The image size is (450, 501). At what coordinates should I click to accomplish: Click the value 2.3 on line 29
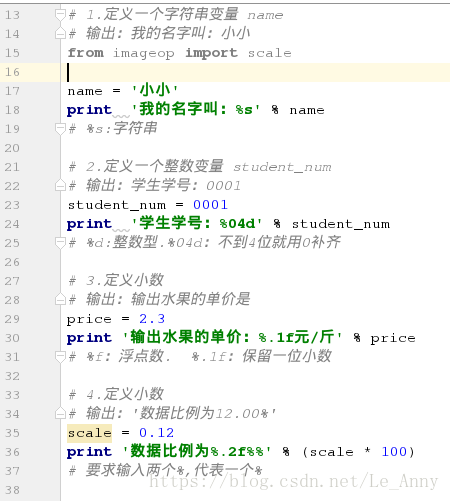152,319
